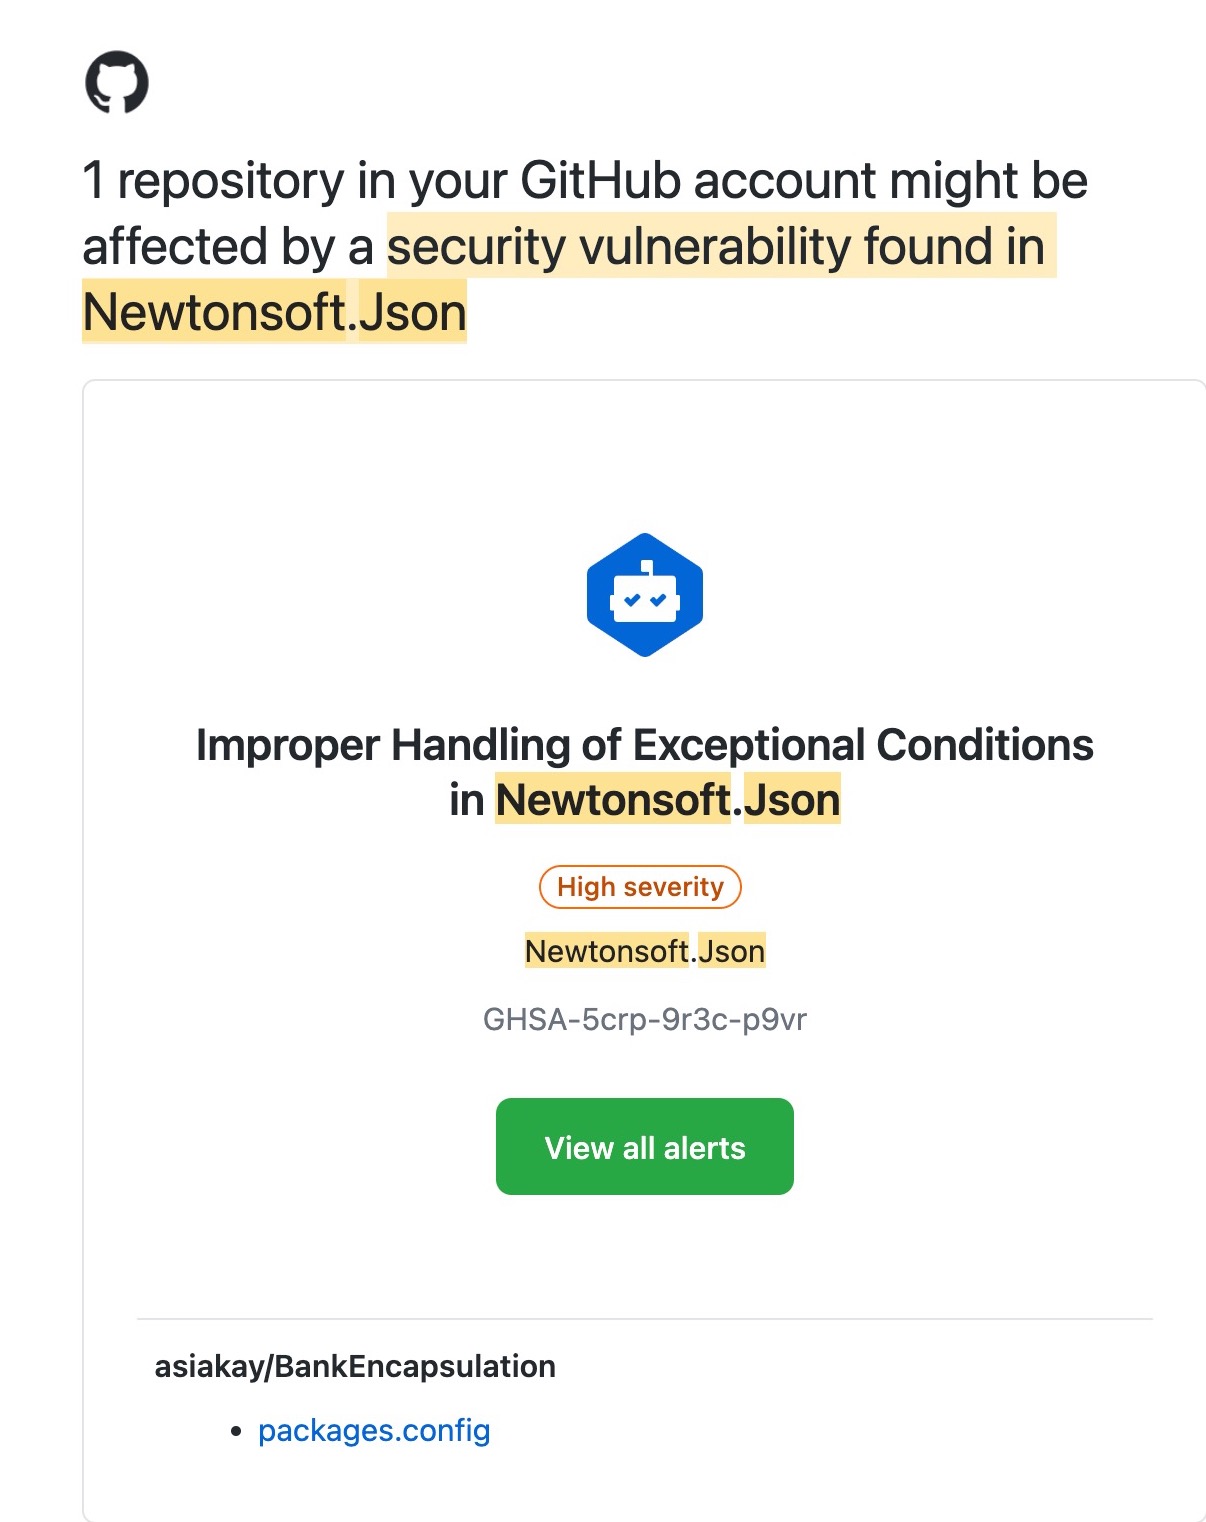This screenshot has width=1206, height=1522.
Task: Click the asiakay/BankEncapsulation repository name
Action: point(355,1366)
